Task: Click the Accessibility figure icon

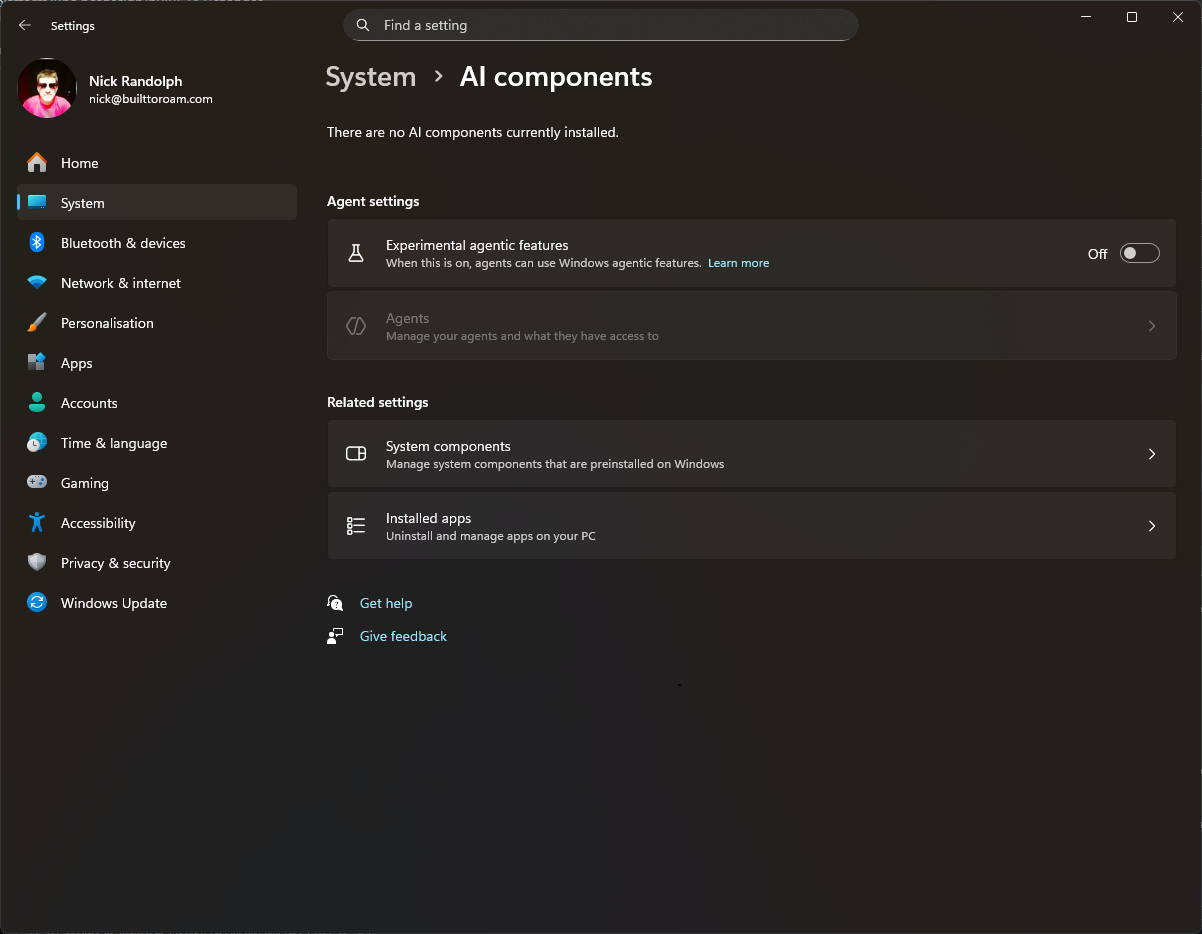Action: 37,523
